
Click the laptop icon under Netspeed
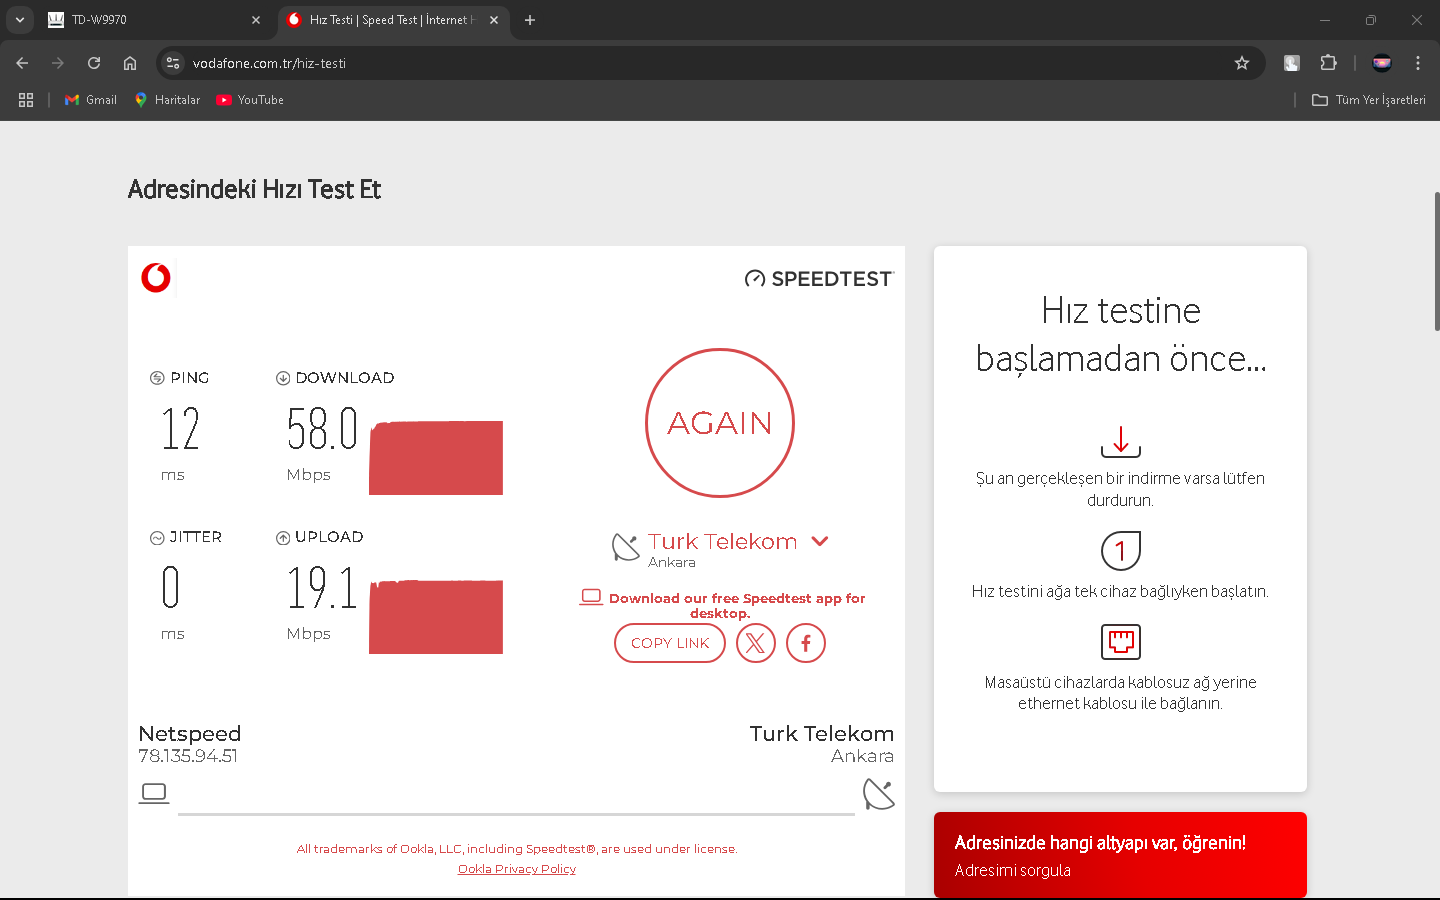coord(154,793)
